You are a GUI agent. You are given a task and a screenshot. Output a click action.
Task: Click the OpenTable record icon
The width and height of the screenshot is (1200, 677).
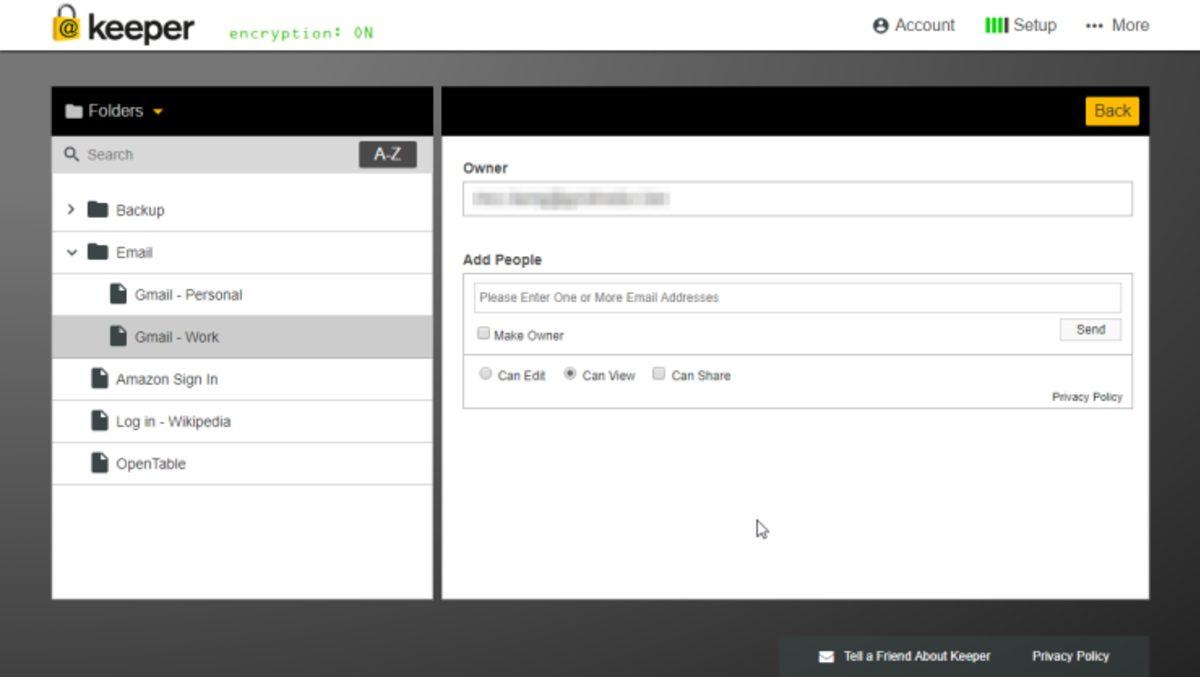point(99,463)
